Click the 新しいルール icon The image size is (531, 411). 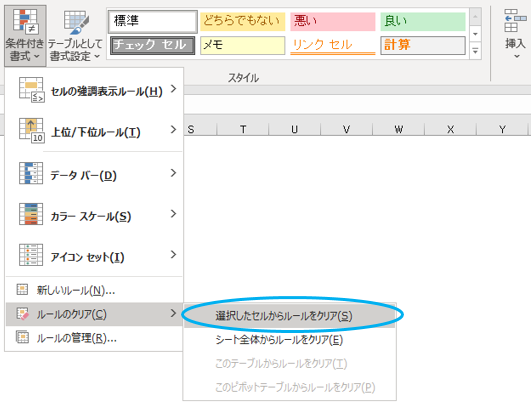click(22, 289)
